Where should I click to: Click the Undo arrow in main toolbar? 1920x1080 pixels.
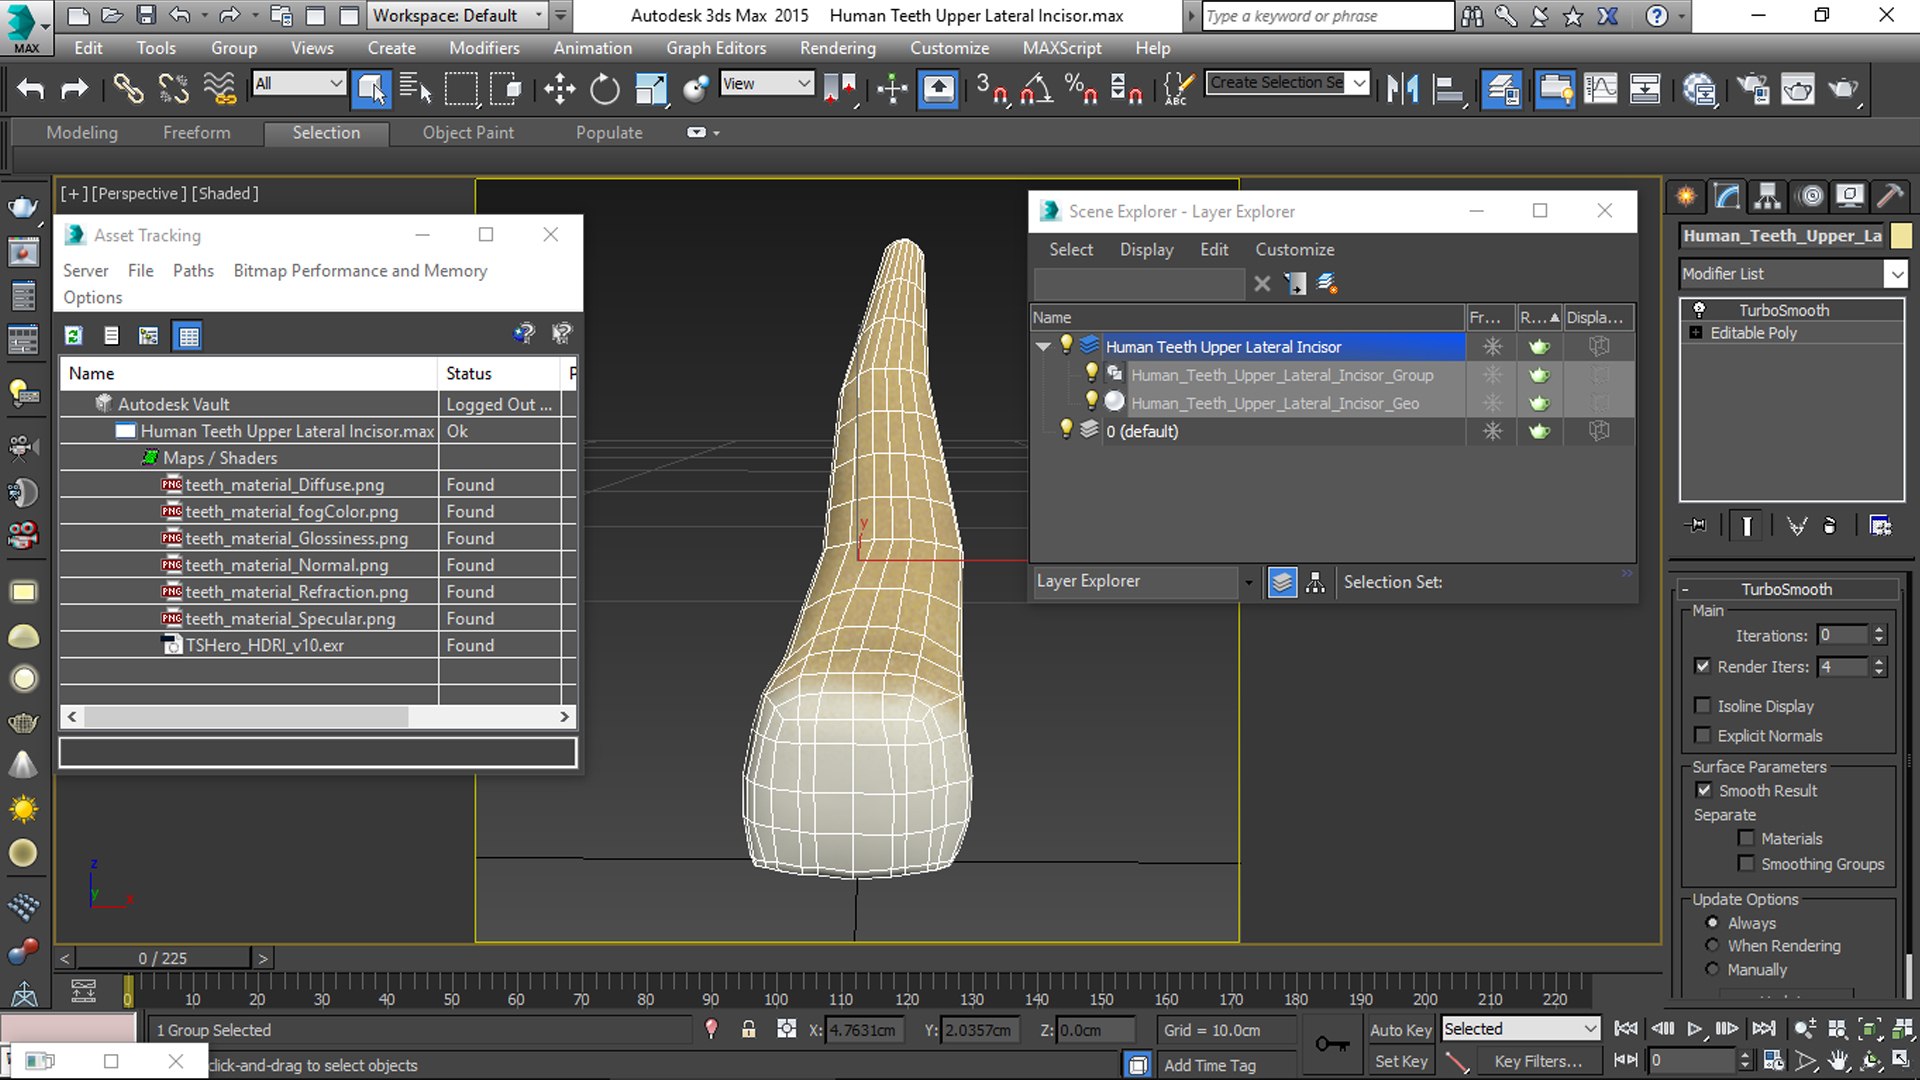point(31,89)
